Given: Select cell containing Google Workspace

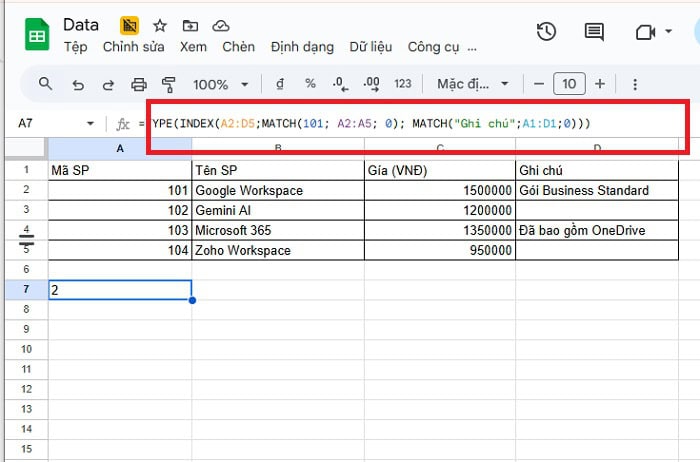Looking at the screenshot, I should [277, 190].
